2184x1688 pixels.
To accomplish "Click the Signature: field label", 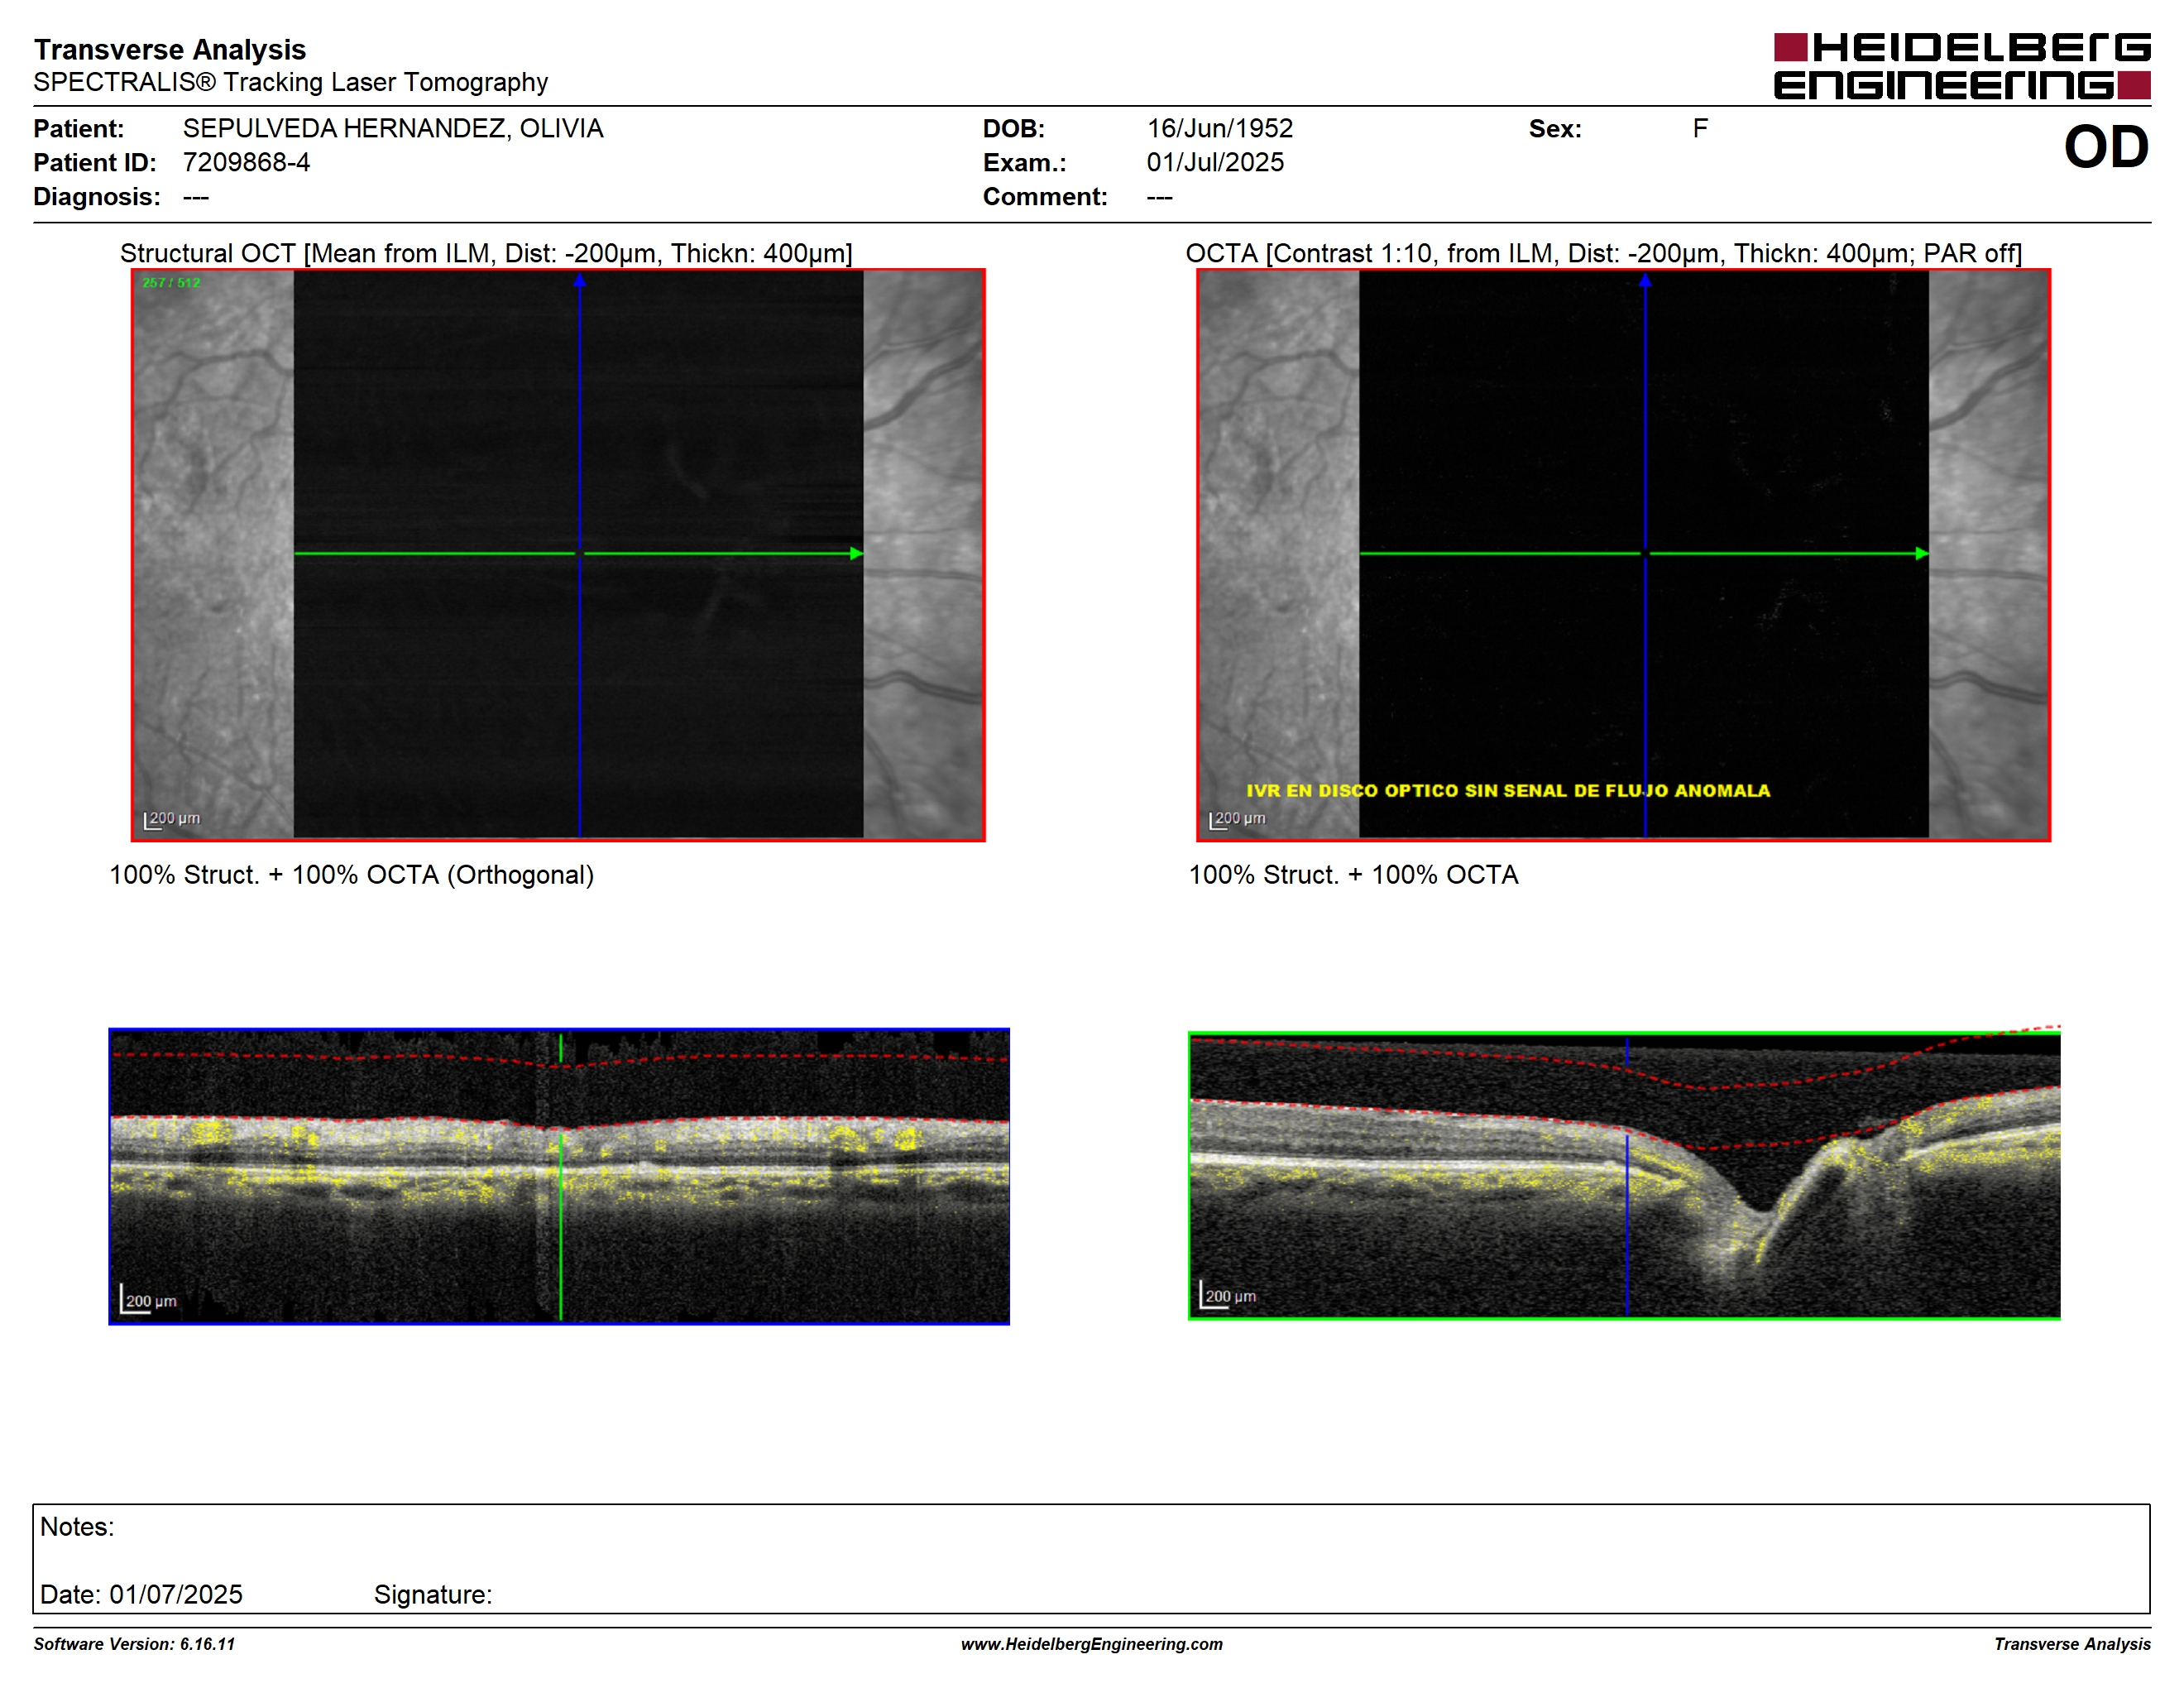I will (x=433, y=1594).
